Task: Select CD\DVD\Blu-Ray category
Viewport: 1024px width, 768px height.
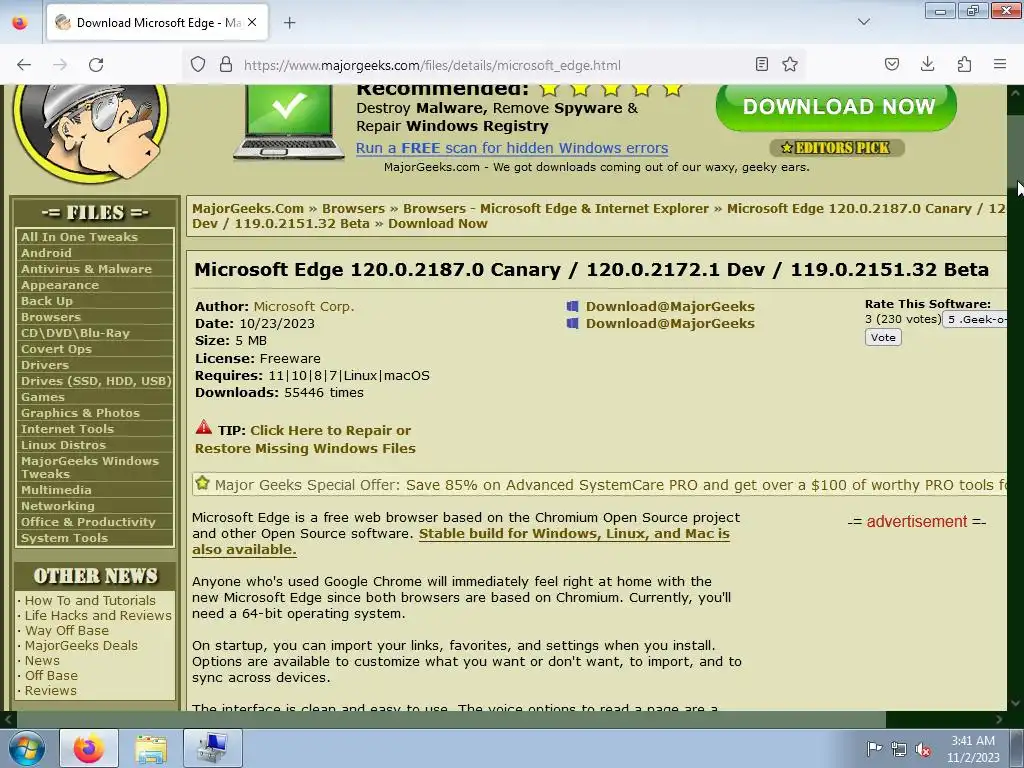Action: tap(75, 333)
